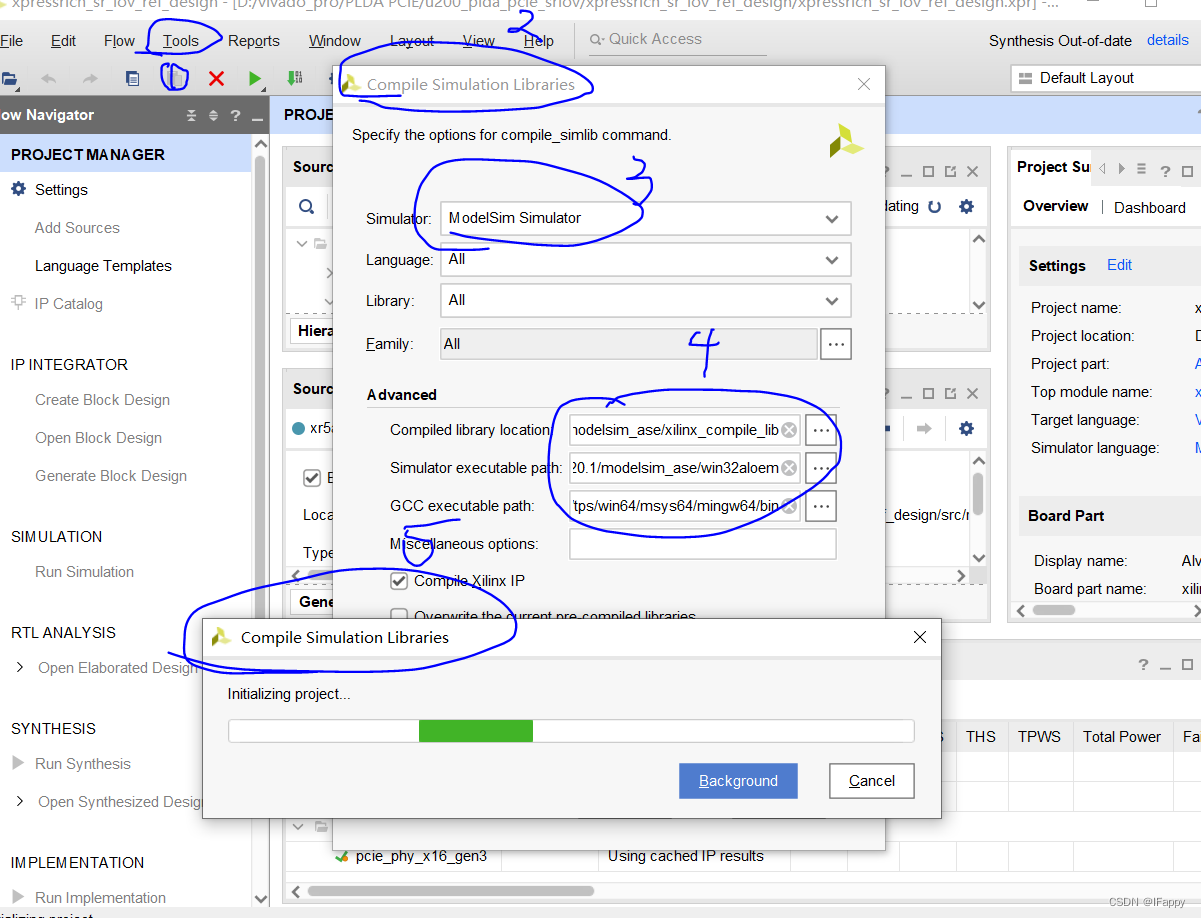
Task: Click the Initializing project progress bar
Action: tap(571, 731)
